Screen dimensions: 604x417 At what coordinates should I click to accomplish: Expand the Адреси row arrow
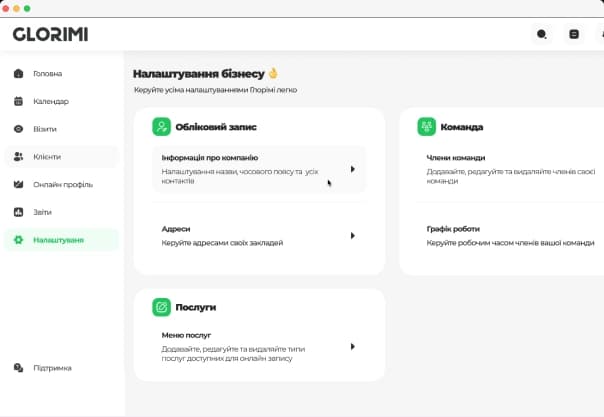click(353, 236)
